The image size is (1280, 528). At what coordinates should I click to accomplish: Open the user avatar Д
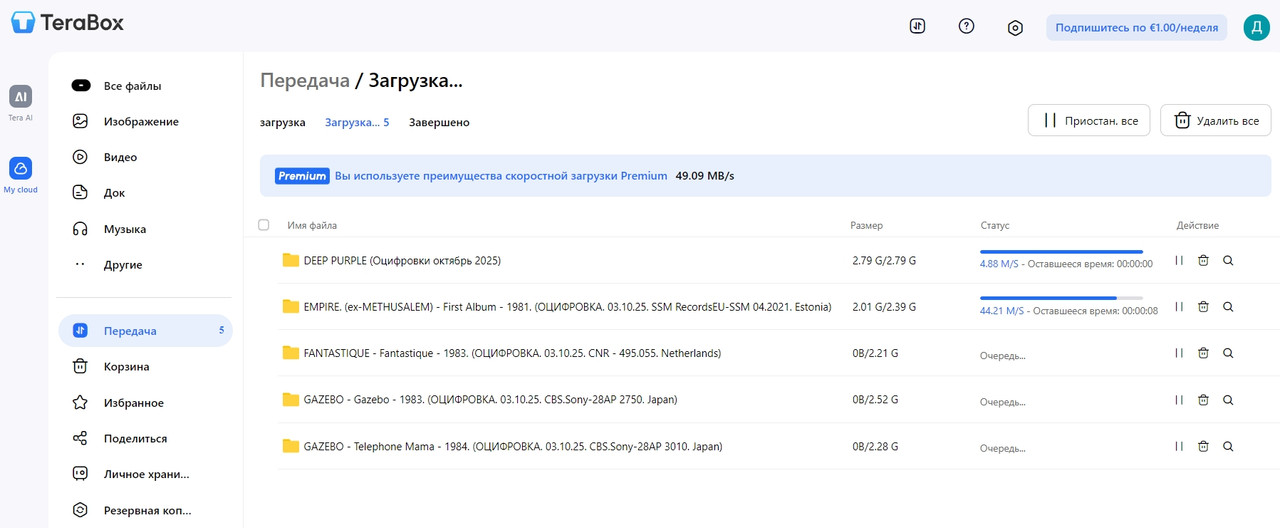1256,27
